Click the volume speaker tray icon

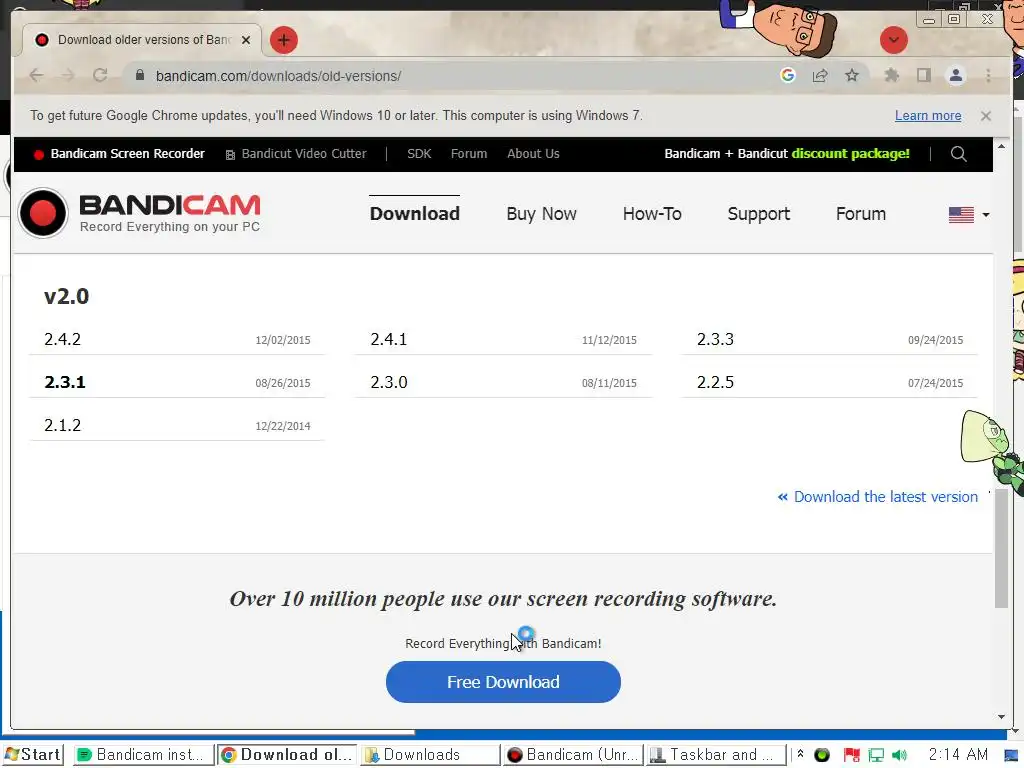coord(900,756)
